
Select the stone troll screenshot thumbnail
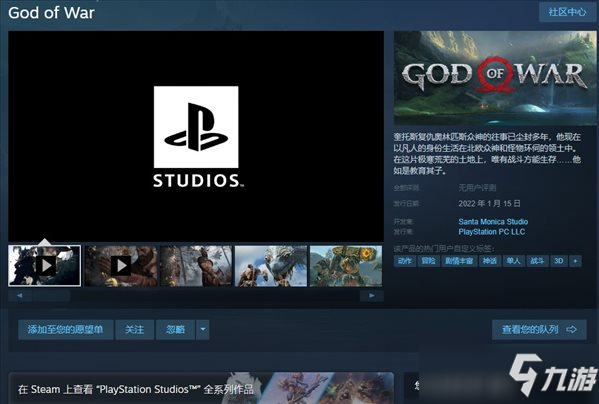pos(346,266)
